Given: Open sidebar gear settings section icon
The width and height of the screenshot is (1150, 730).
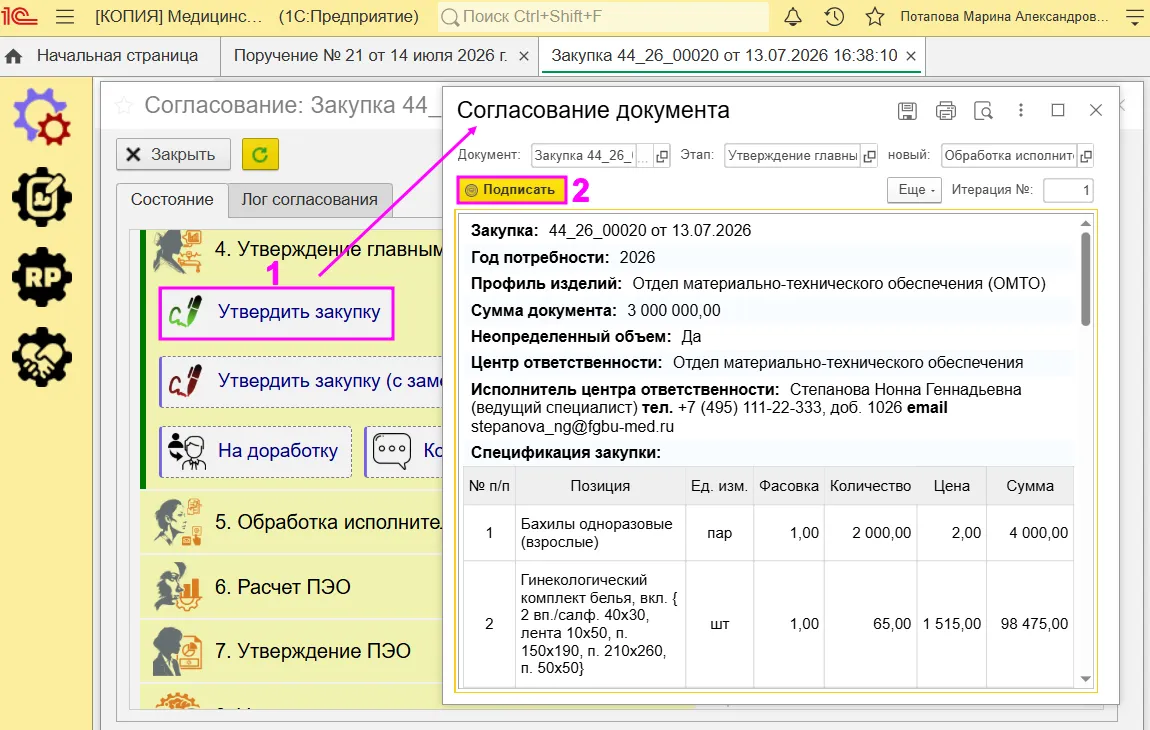Looking at the screenshot, I should (x=42, y=117).
